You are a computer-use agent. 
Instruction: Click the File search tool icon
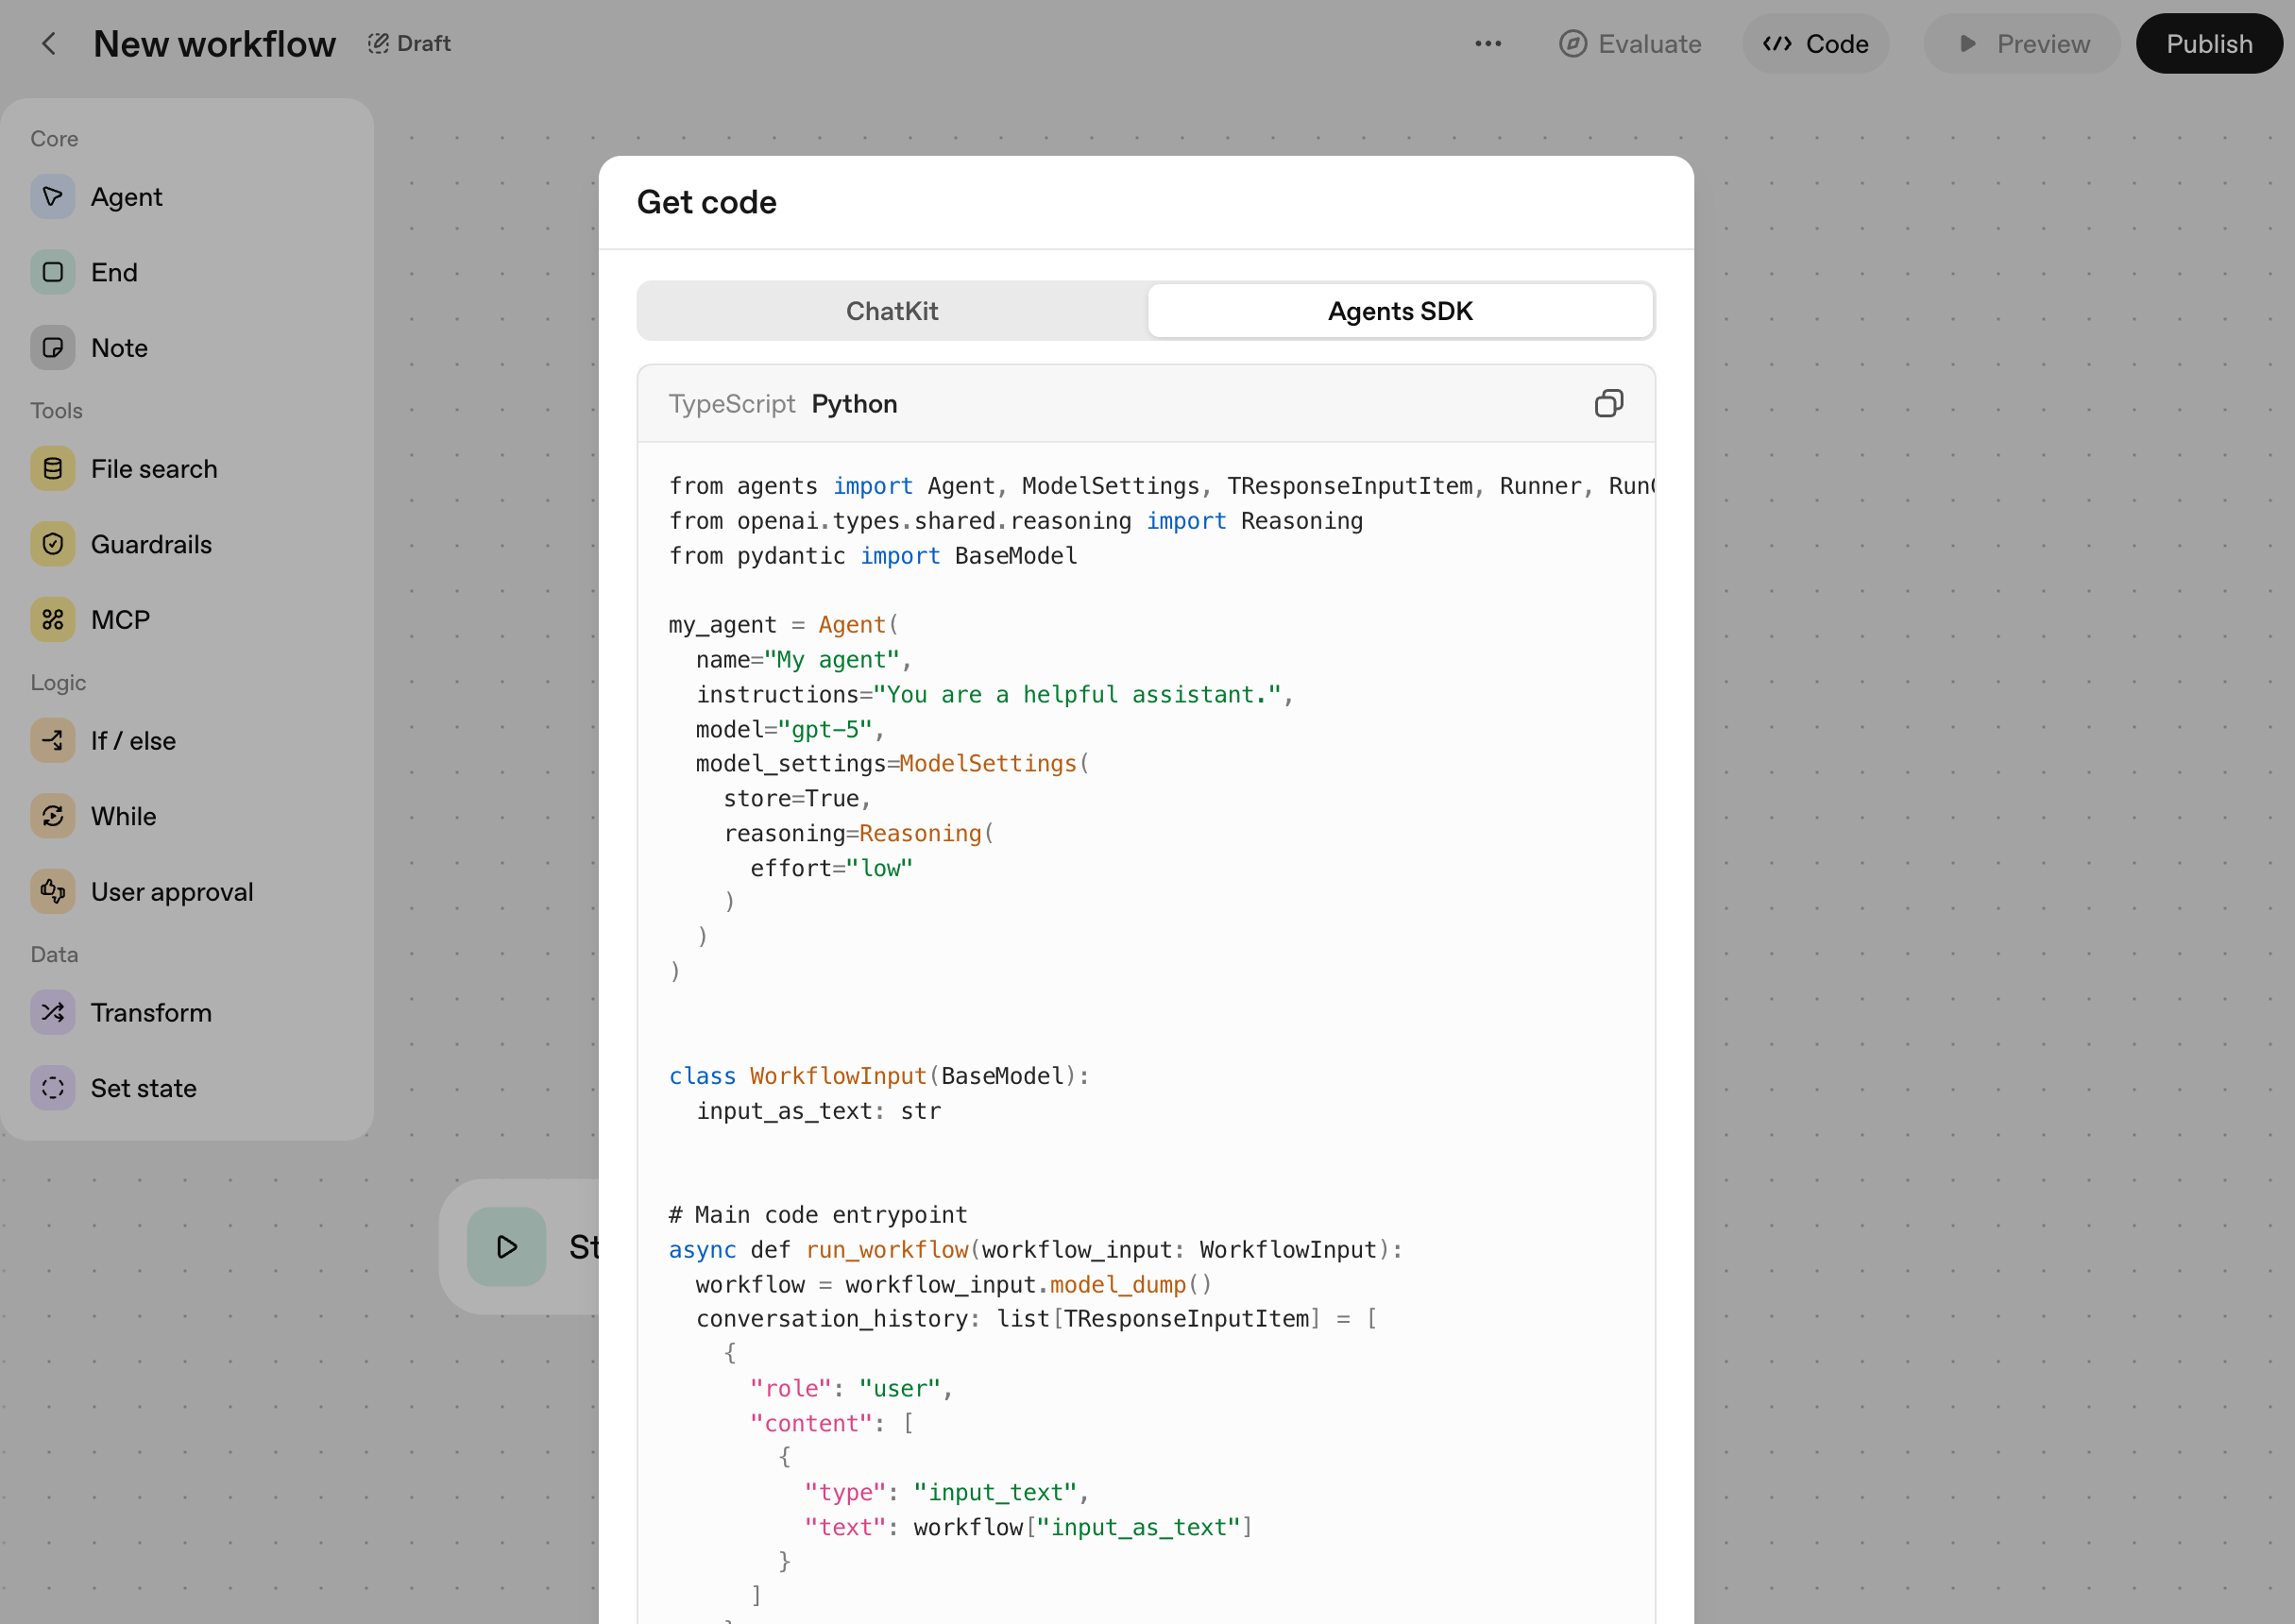[x=53, y=469]
